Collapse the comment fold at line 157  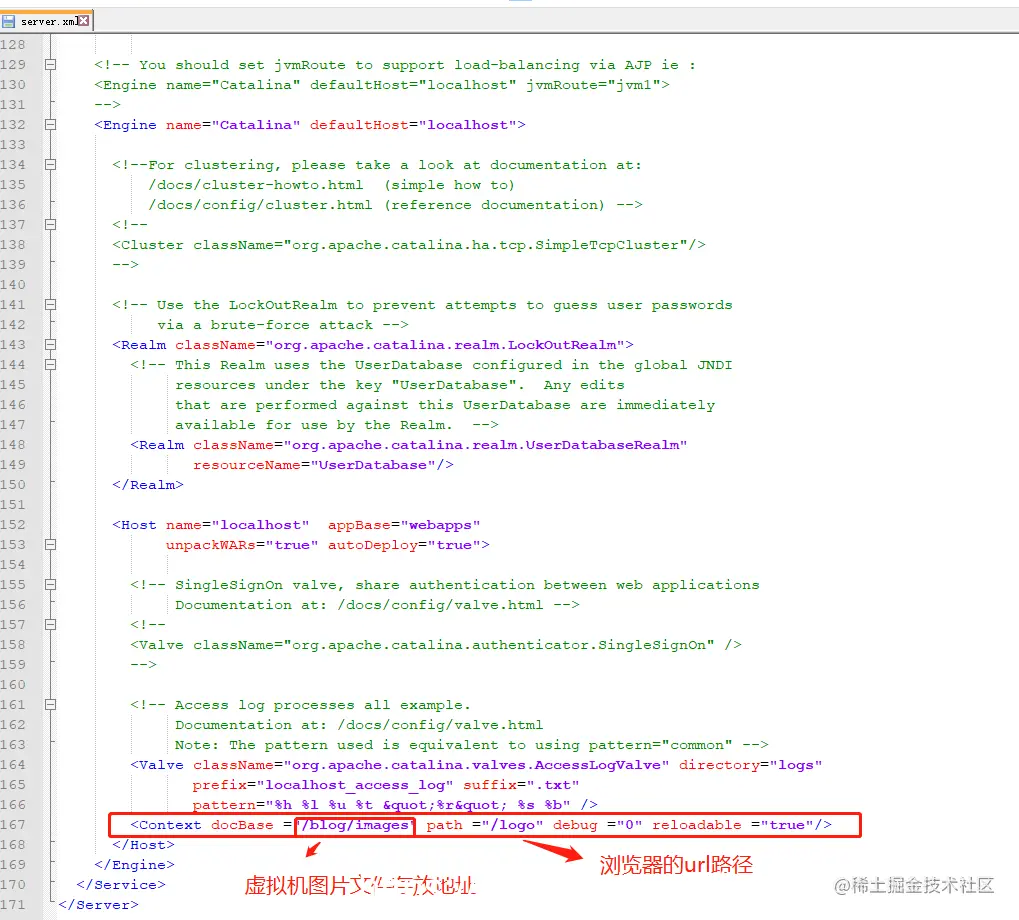[50, 624]
